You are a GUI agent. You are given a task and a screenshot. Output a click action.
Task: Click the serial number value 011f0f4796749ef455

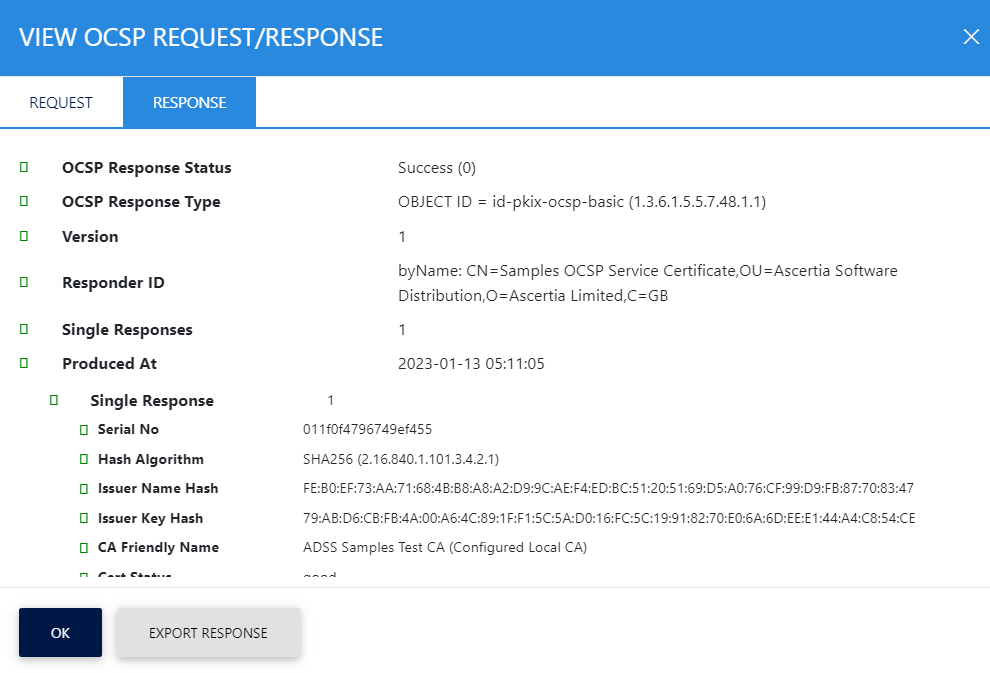pyautogui.click(x=367, y=430)
